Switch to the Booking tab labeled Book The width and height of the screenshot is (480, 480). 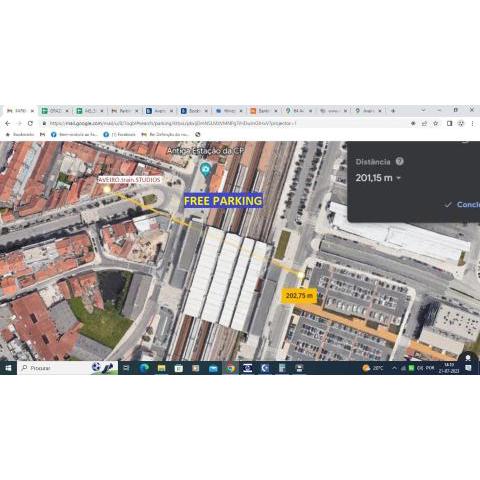(x=194, y=111)
